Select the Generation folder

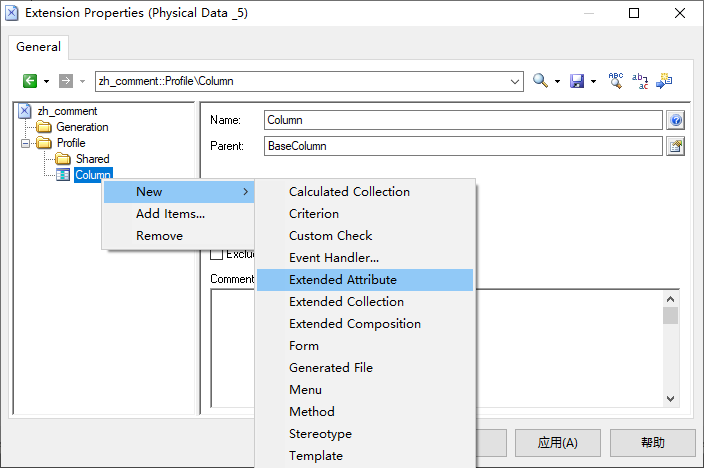click(x=82, y=127)
